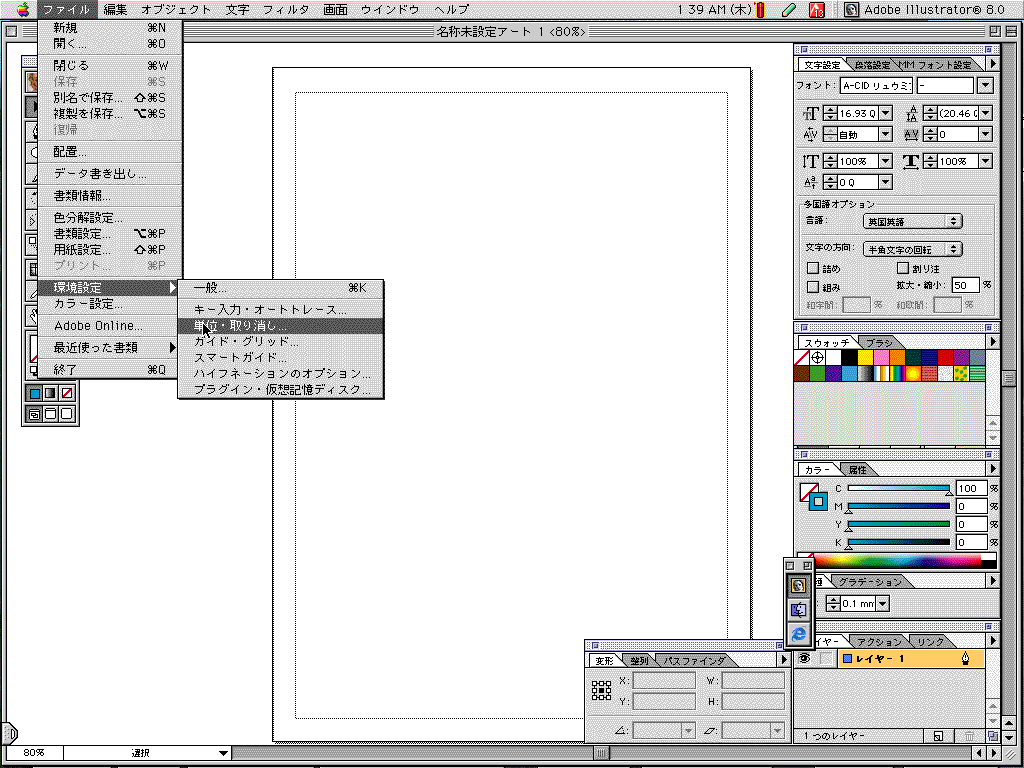Enable the 詰め checkbox
This screenshot has height=768, width=1024.
(813, 268)
